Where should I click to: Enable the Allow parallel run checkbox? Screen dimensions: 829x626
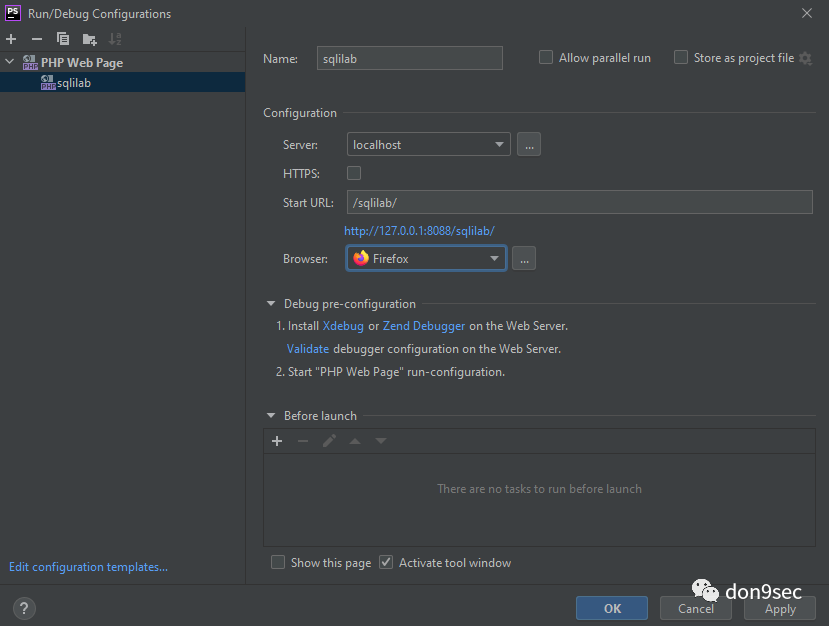[546, 58]
